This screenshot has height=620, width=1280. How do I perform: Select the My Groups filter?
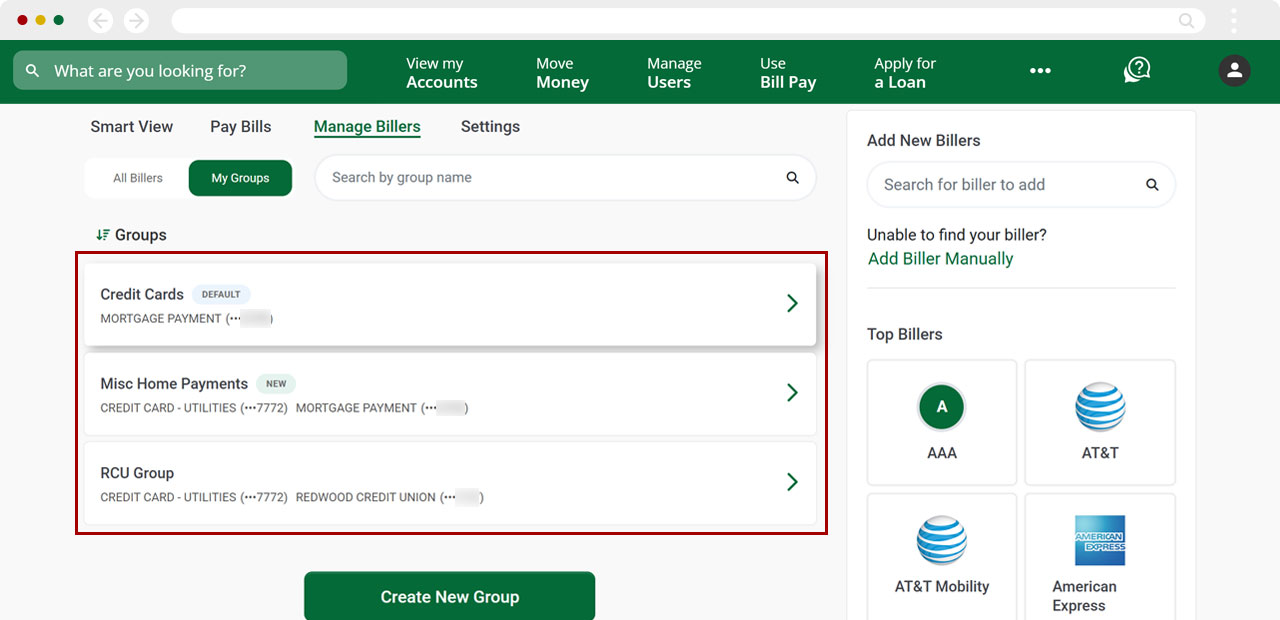(240, 177)
